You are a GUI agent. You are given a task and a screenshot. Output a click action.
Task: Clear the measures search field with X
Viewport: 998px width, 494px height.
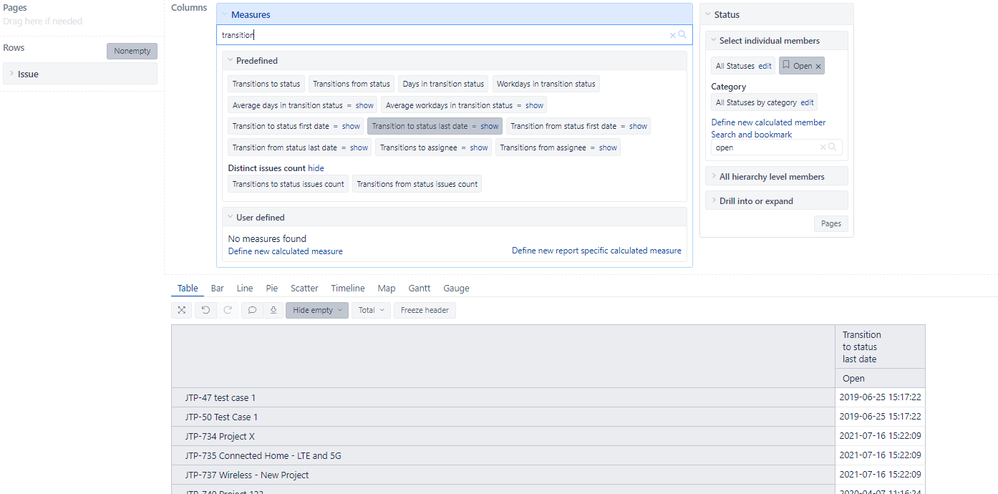(x=672, y=35)
